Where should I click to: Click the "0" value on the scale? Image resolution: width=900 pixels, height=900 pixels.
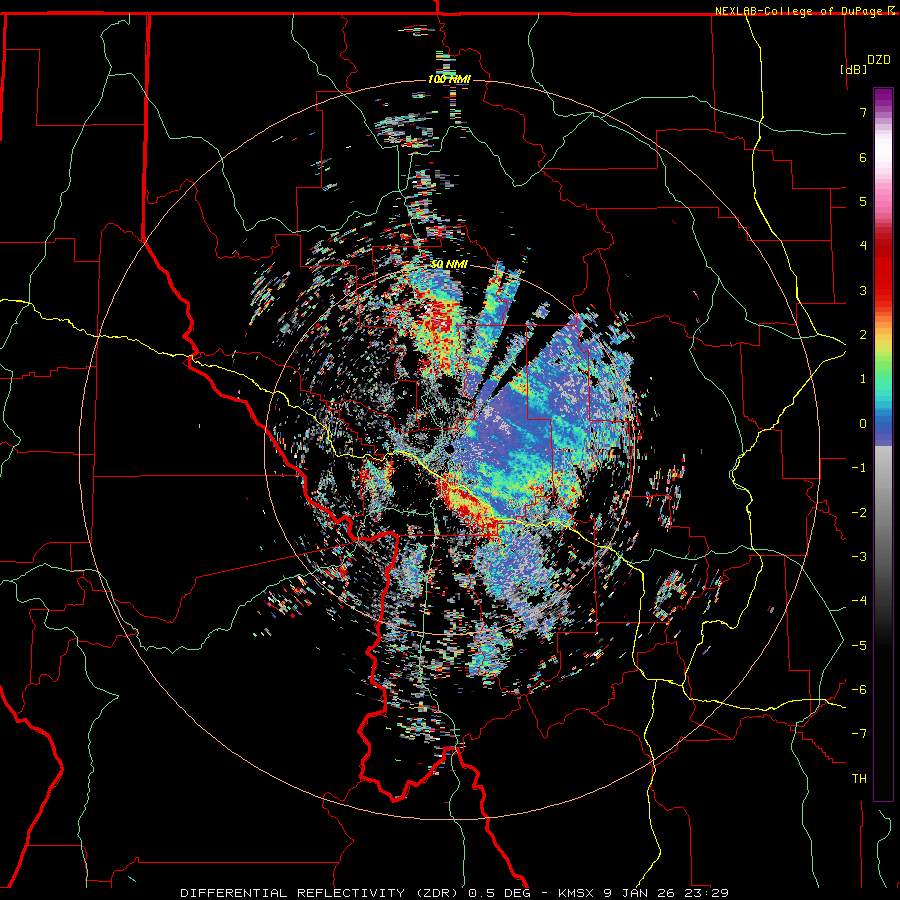(x=863, y=424)
